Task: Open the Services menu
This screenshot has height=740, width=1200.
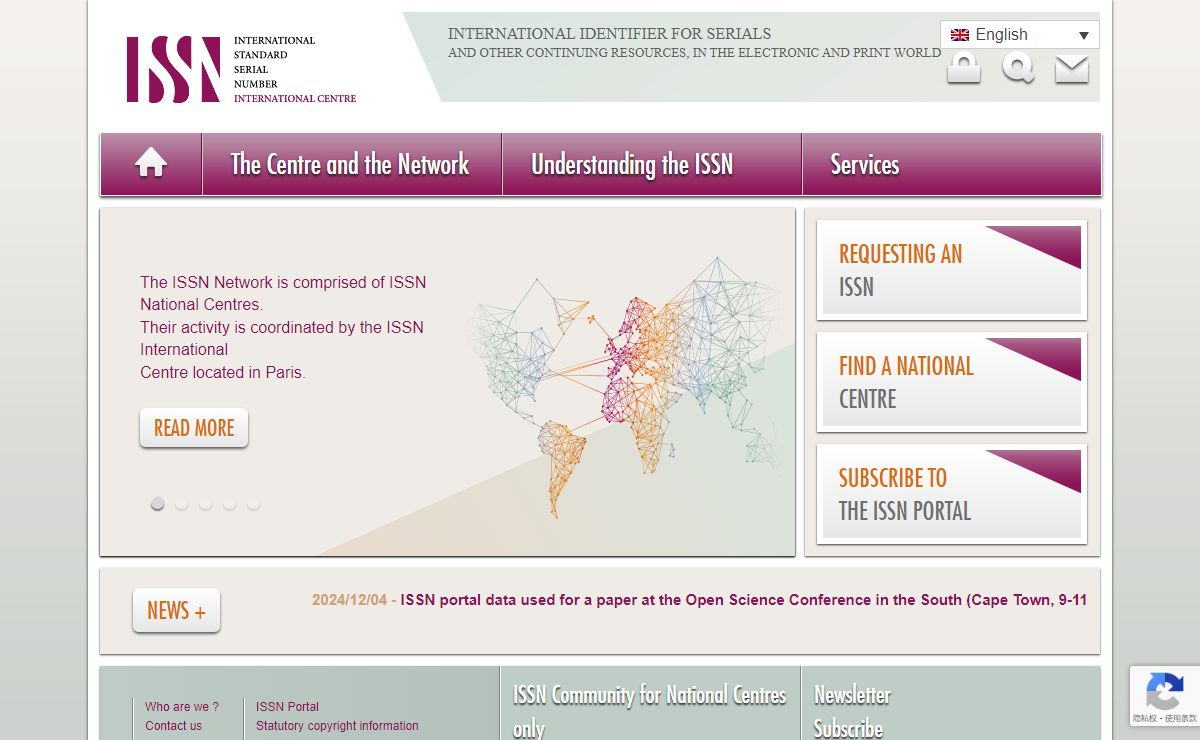Action: coord(951,164)
